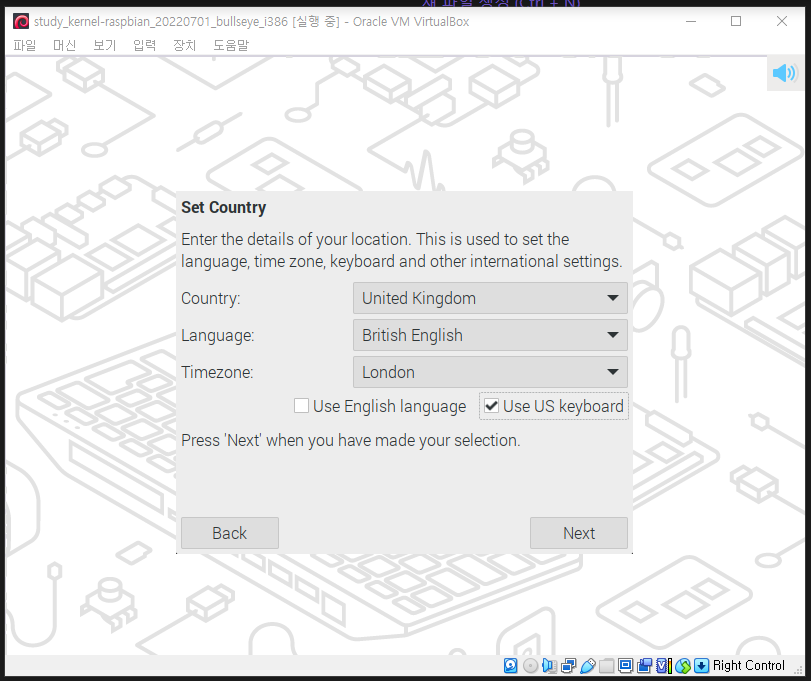Expand the Language selection list

click(x=489, y=334)
